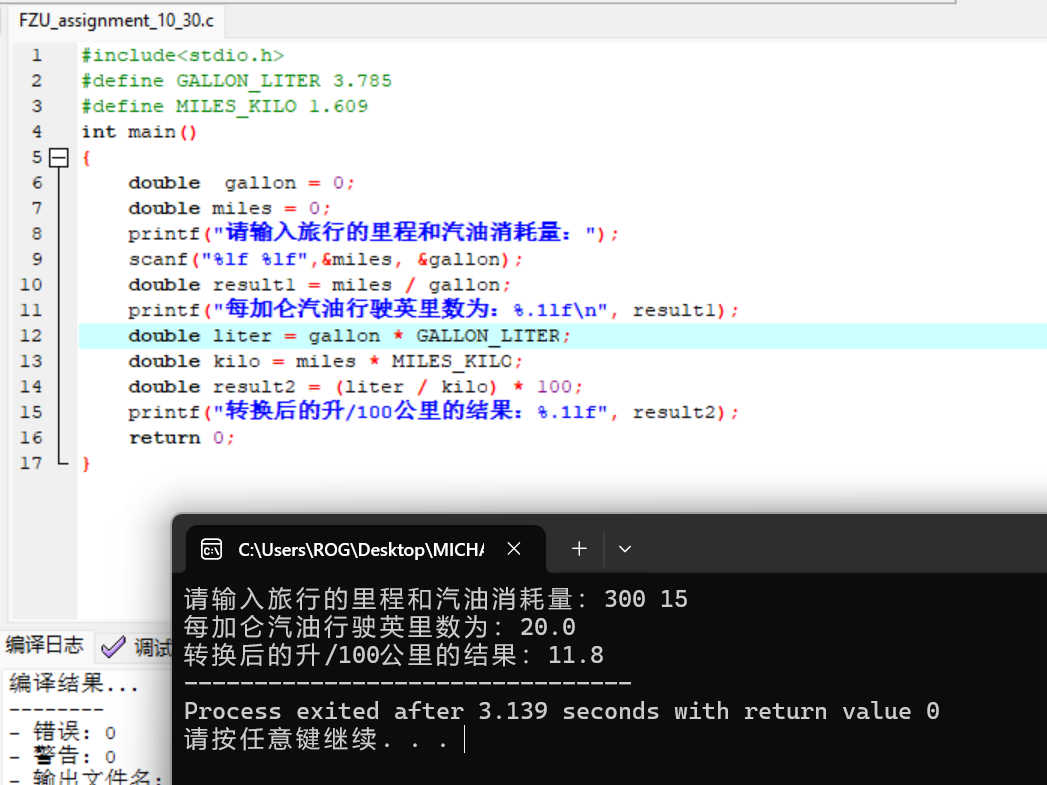Open the new terminal tab plus button
Viewport: 1047px width, 785px height.
(x=579, y=549)
